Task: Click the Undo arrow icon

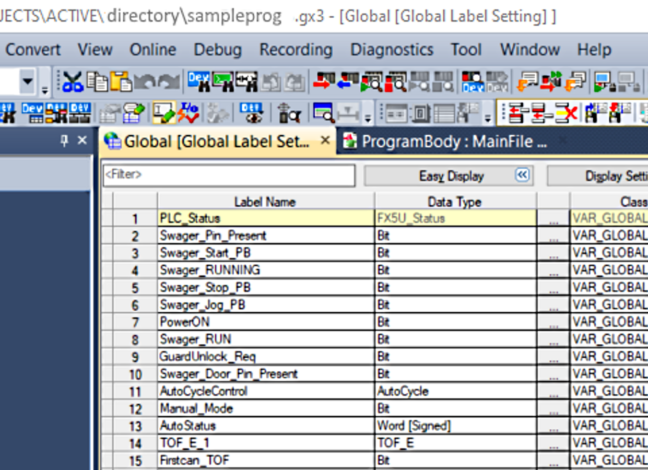Action: point(144,82)
